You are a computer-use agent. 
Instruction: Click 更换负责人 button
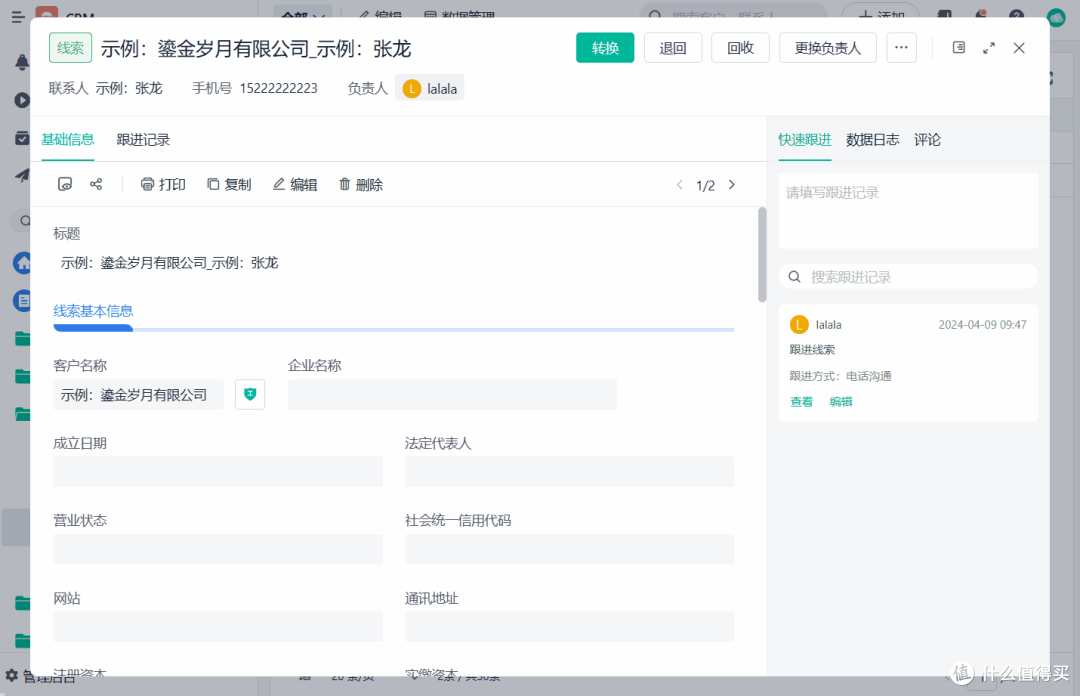coord(827,48)
